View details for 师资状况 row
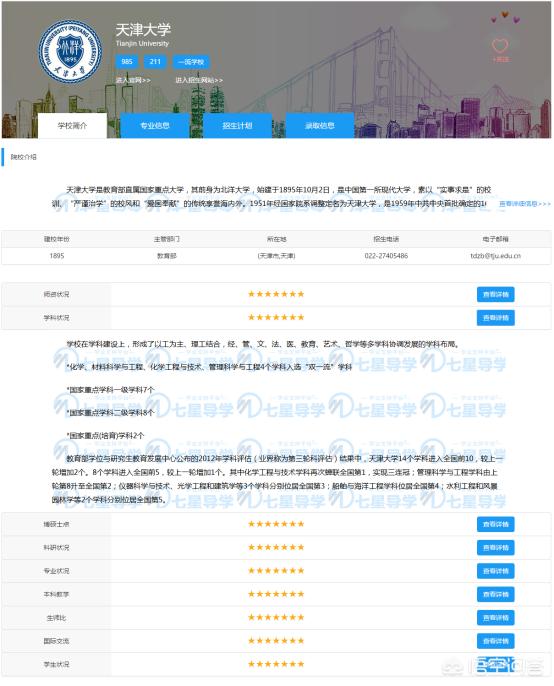 495,294
